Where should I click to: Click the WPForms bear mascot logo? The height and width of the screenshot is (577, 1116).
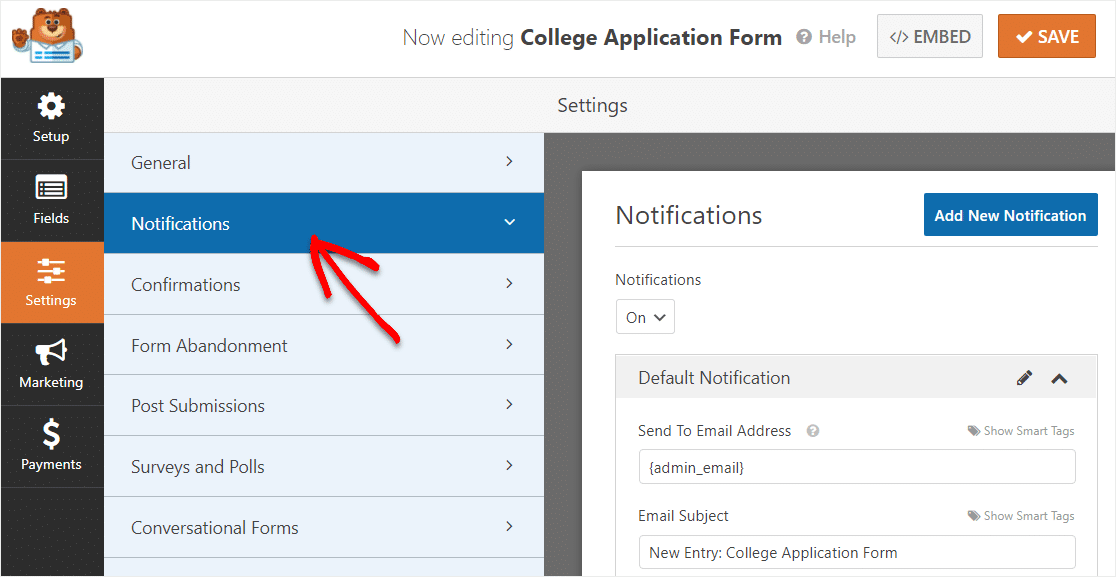[x=48, y=36]
